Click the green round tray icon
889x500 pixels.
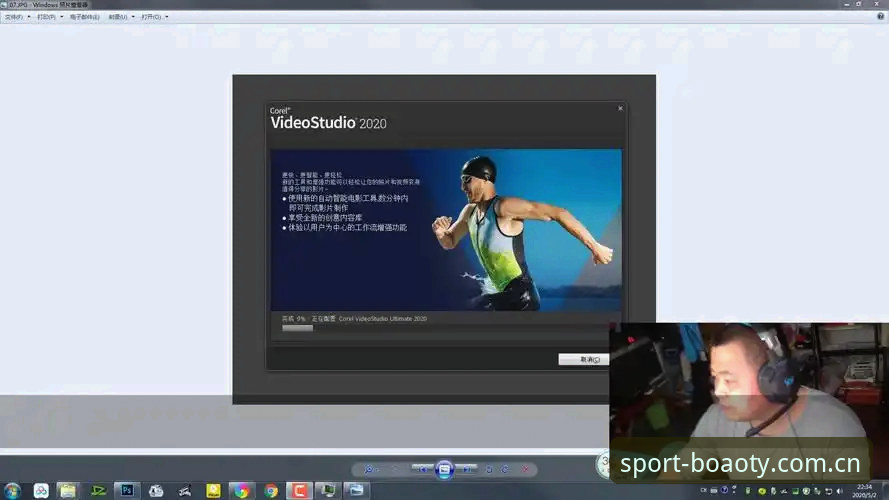tap(762, 491)
